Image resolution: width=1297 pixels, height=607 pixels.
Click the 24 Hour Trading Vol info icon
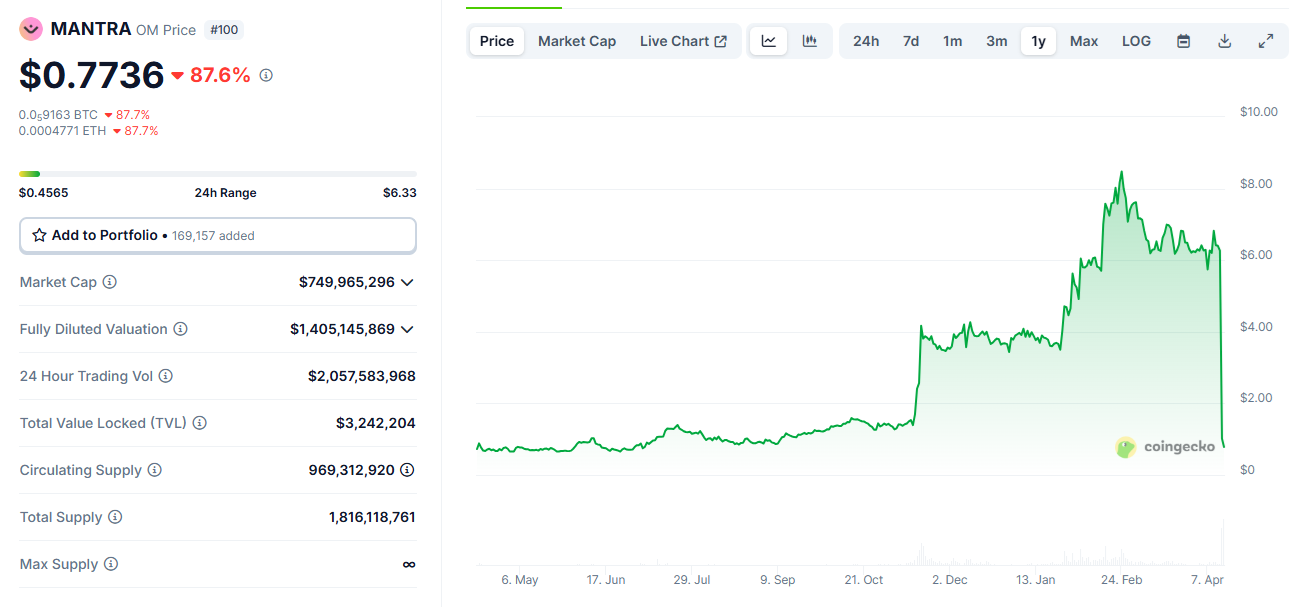[166, 376]
